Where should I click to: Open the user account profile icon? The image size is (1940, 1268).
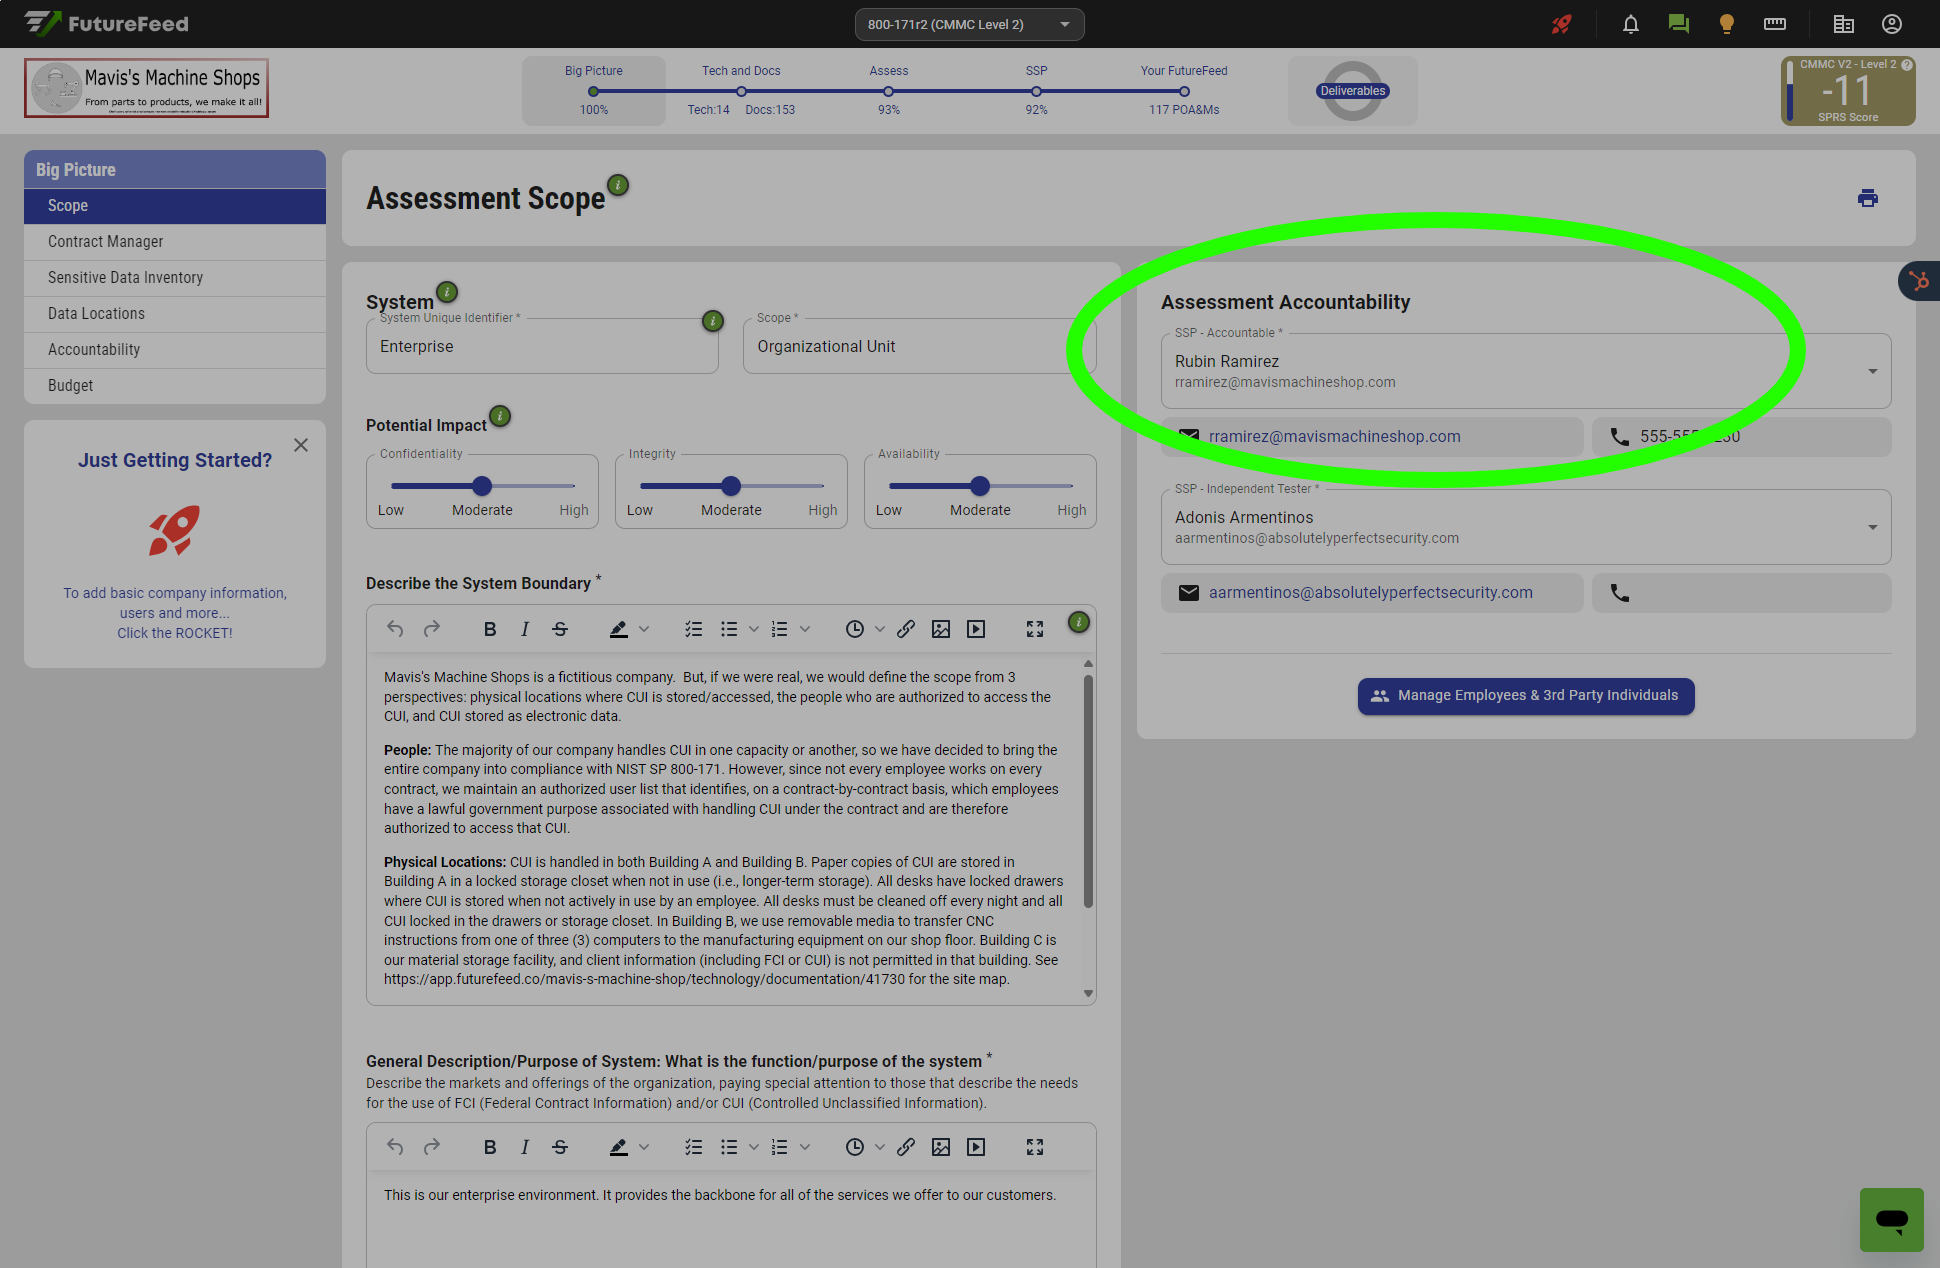point(1891,24)
